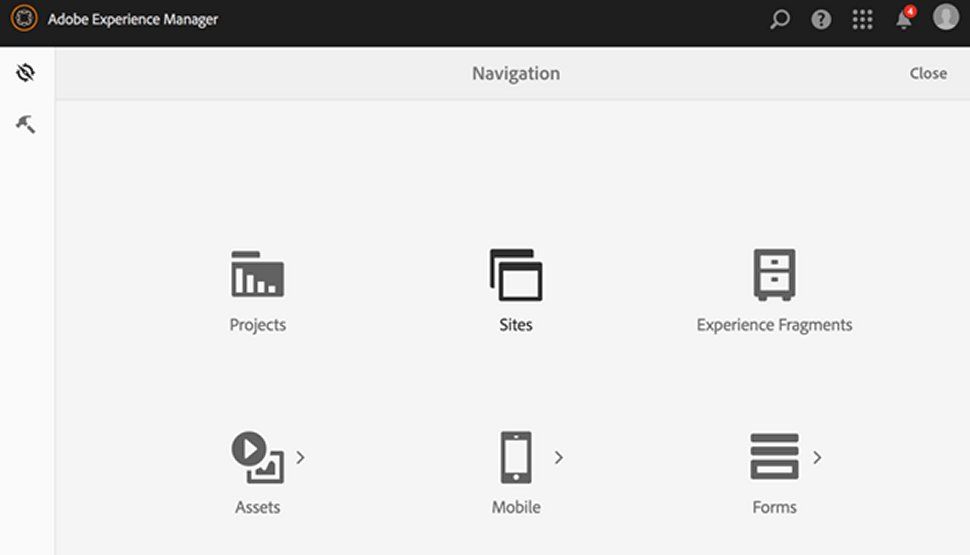The height and width of the screenshot is (555, 970).
Task: View notifications bell icon
Action: coord(903,20)
